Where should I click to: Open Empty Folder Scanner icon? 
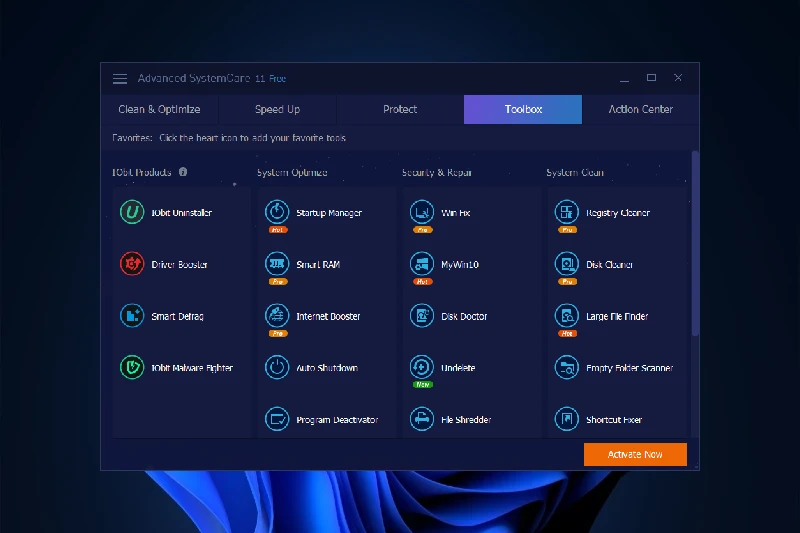coord(567,367)
